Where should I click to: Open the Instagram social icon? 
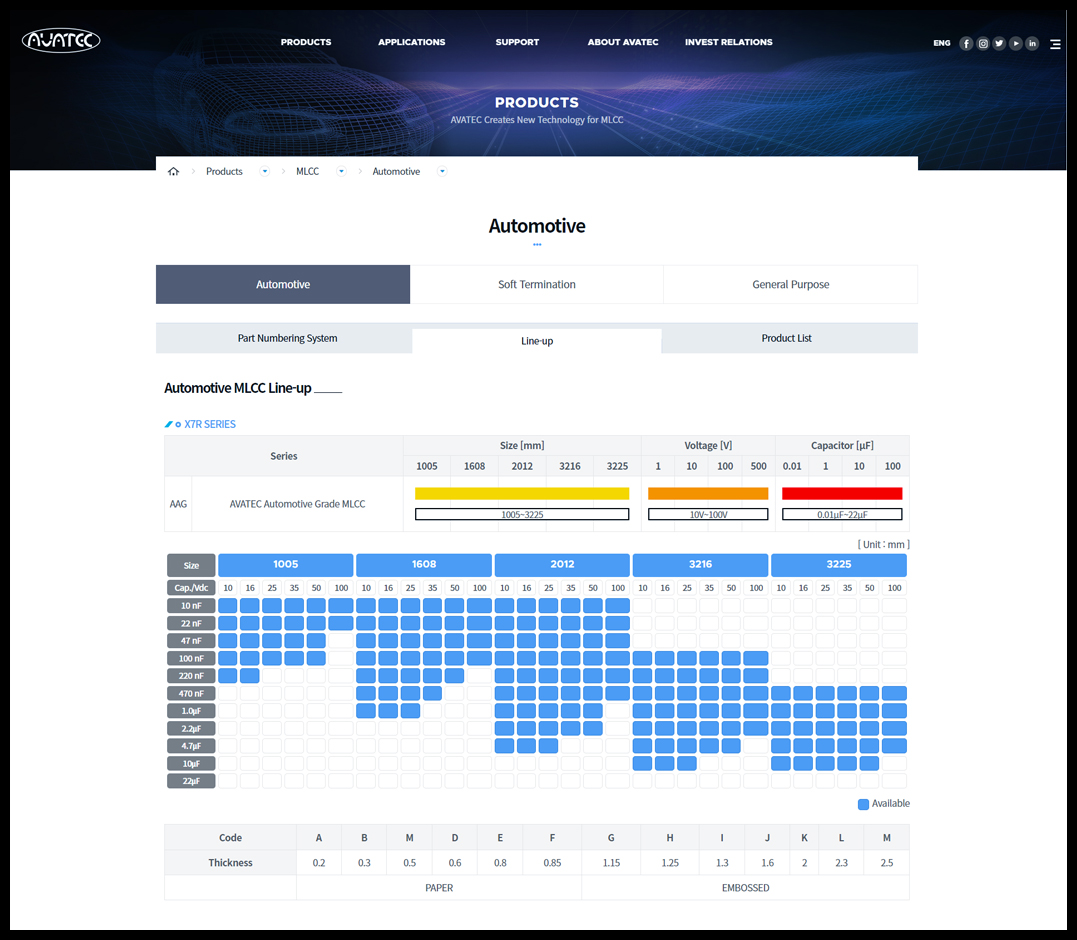tap(983, 43)
